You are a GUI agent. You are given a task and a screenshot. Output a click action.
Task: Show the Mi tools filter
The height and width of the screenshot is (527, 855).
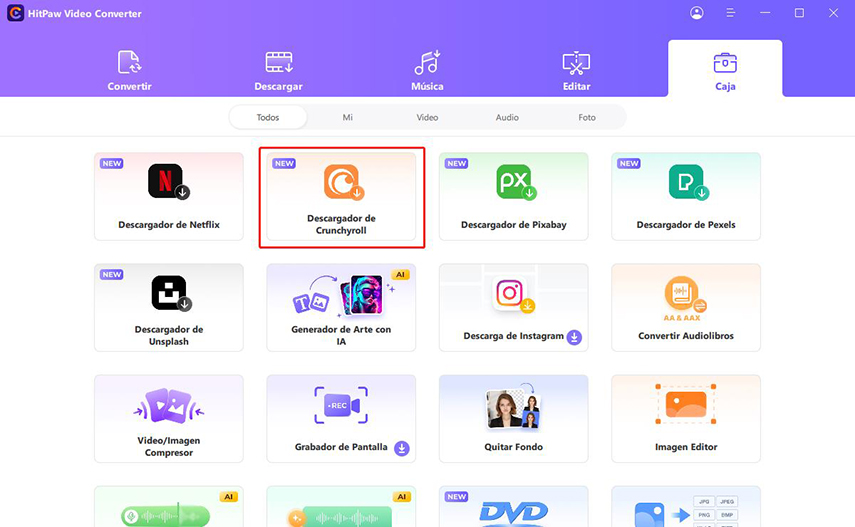pos(347,117)
